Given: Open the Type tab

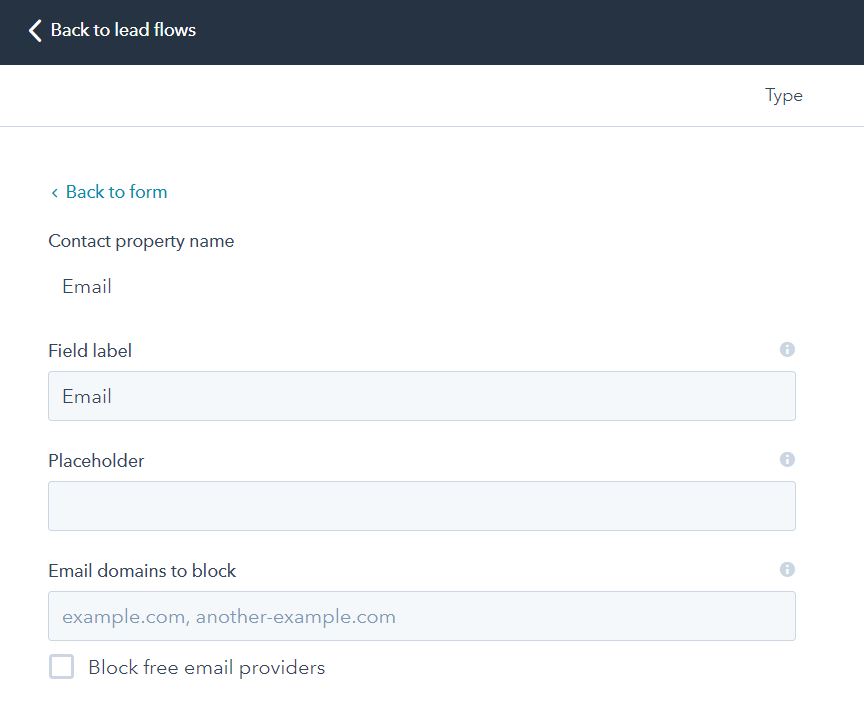Looking at the screenshot, I should pos(784,96).
